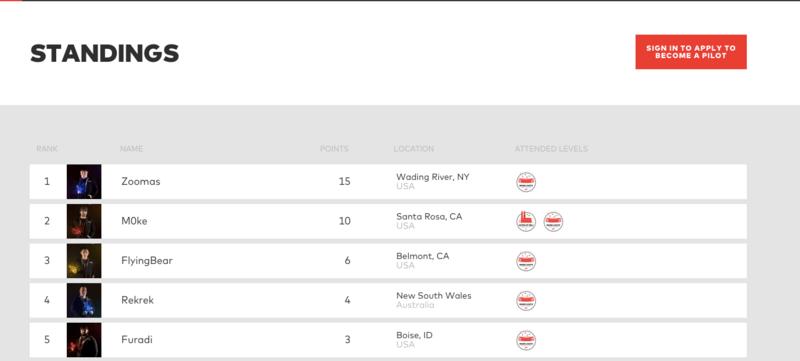Select the pilot name FlyingBear

(147, 261)
